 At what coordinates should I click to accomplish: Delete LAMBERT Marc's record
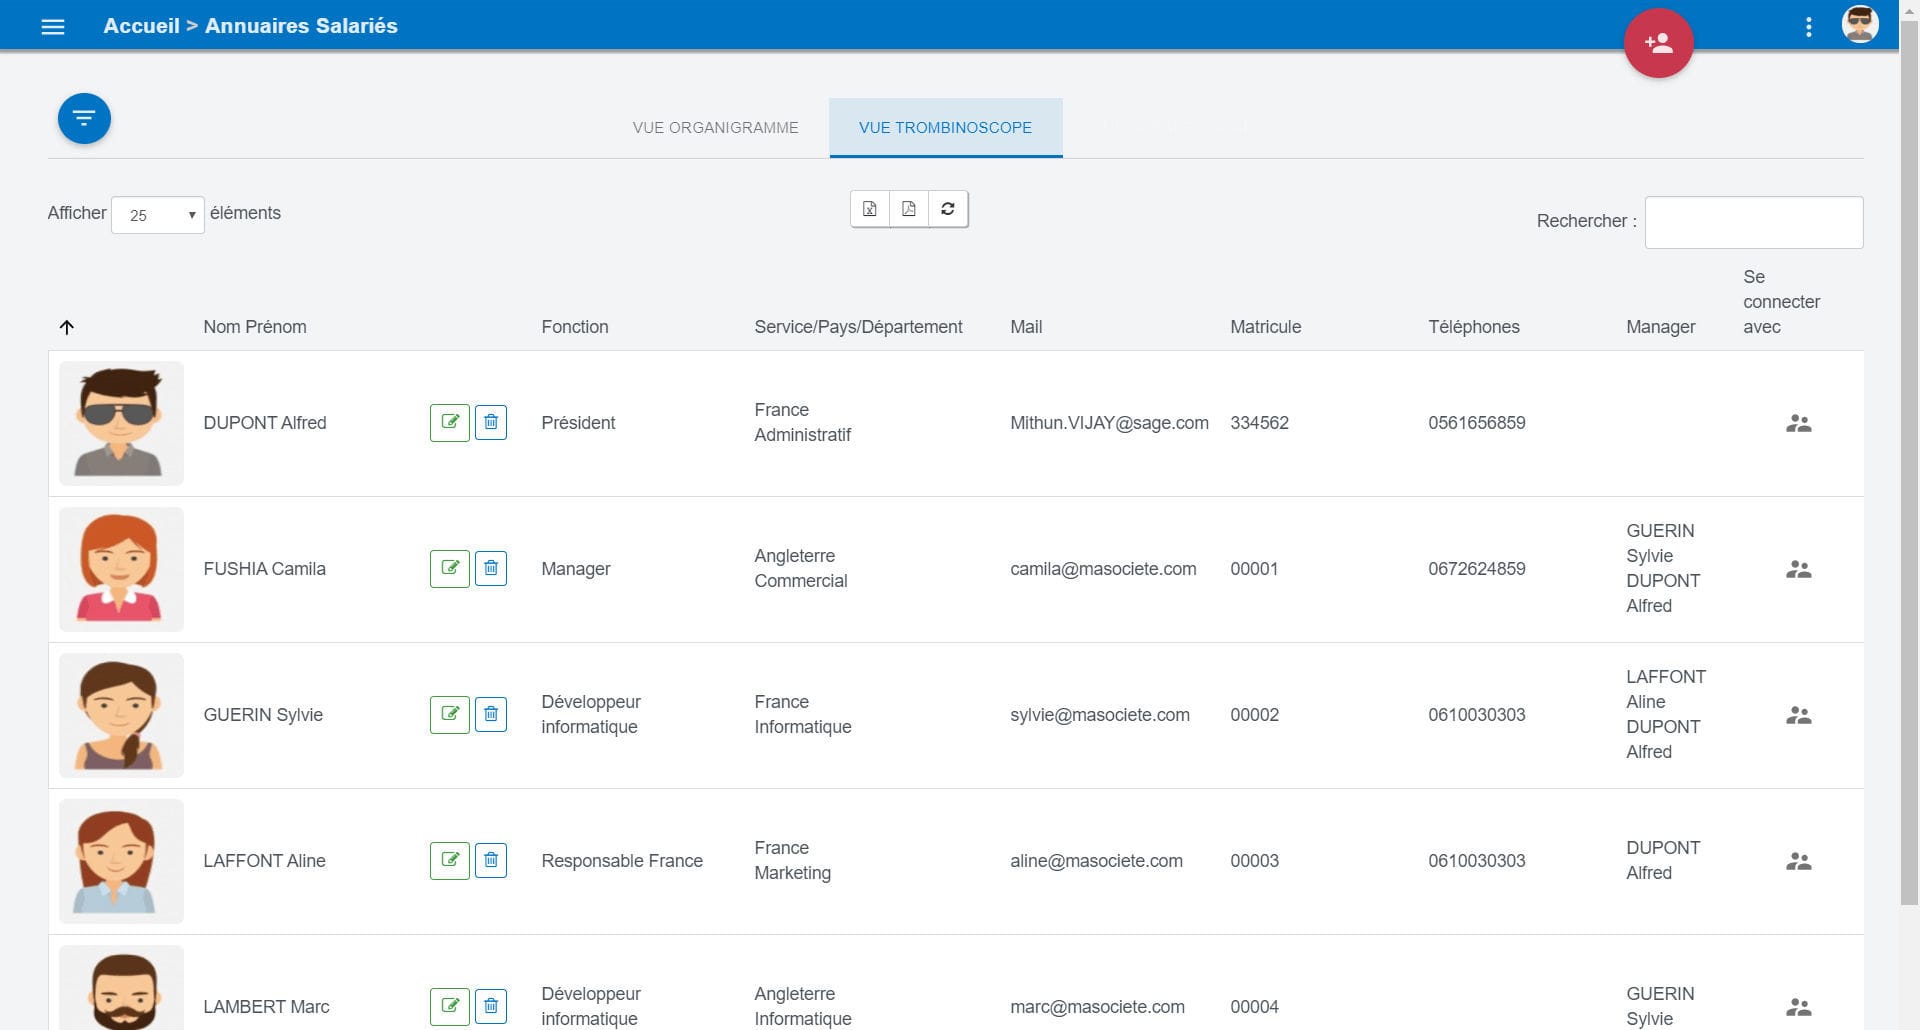click(491, 1006)
